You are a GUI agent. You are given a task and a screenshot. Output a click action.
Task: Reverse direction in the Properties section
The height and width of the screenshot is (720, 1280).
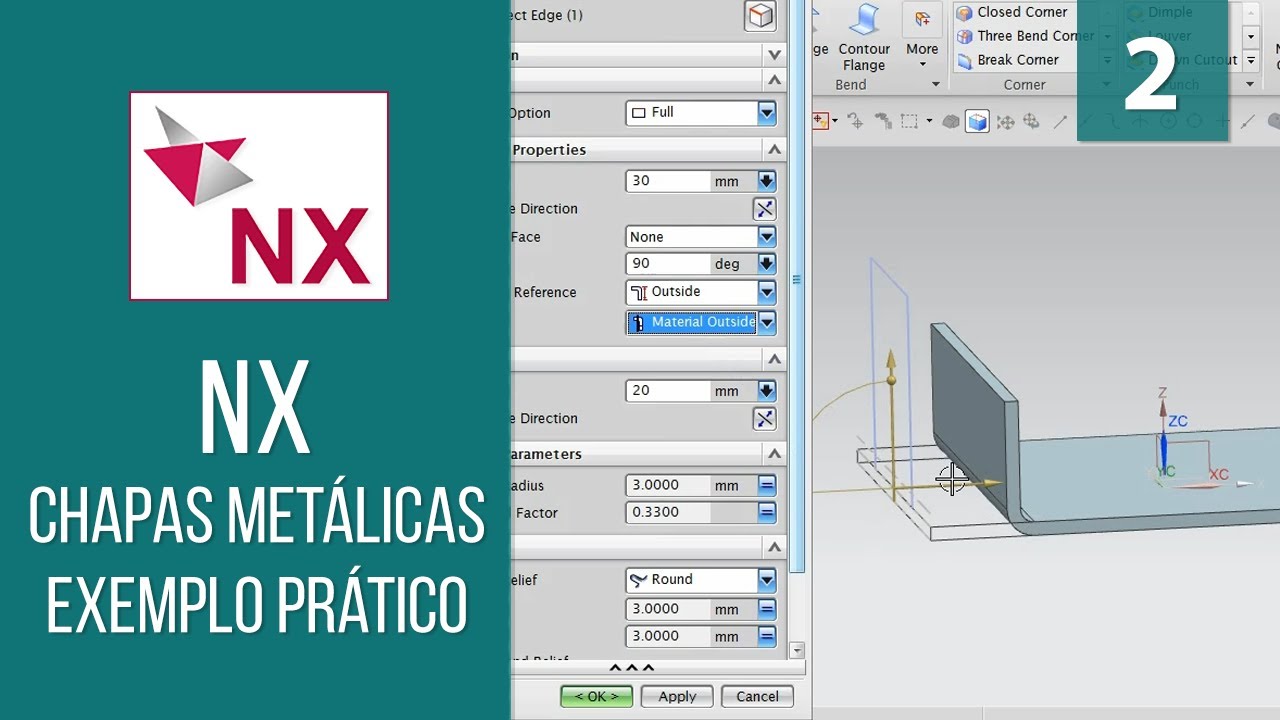tap(765, 209)
